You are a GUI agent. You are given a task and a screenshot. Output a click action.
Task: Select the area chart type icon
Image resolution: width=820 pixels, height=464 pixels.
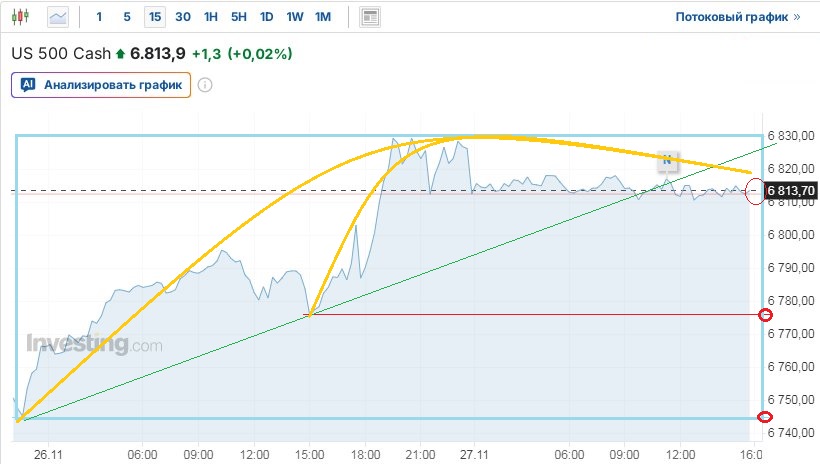(58, 17)
